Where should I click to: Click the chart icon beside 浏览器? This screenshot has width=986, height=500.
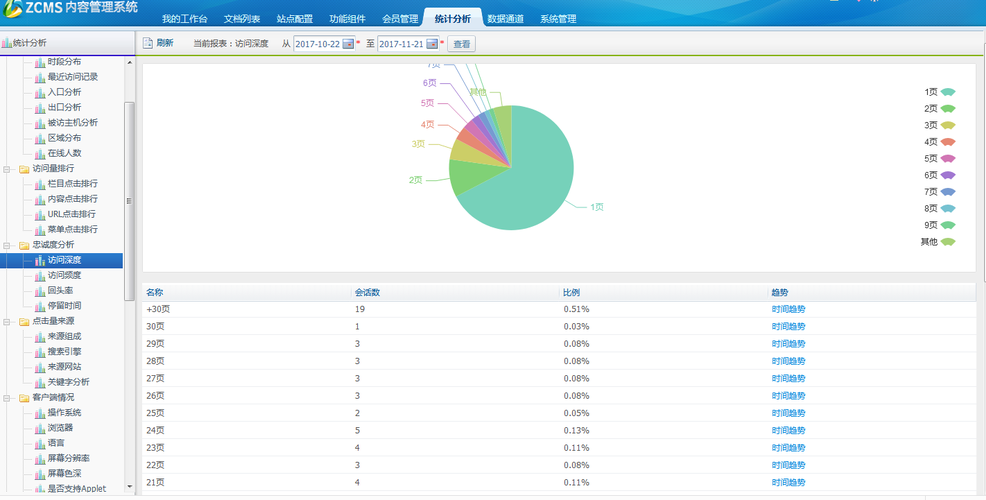[39, 428]
